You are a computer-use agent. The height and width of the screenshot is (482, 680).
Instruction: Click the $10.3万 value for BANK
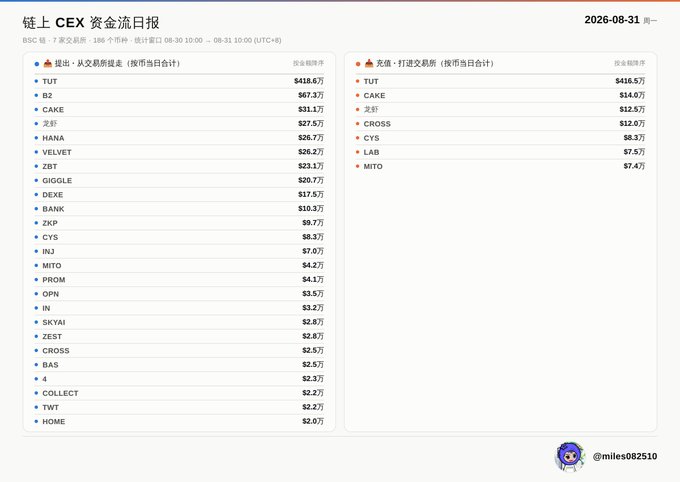[x=311, y=209]
